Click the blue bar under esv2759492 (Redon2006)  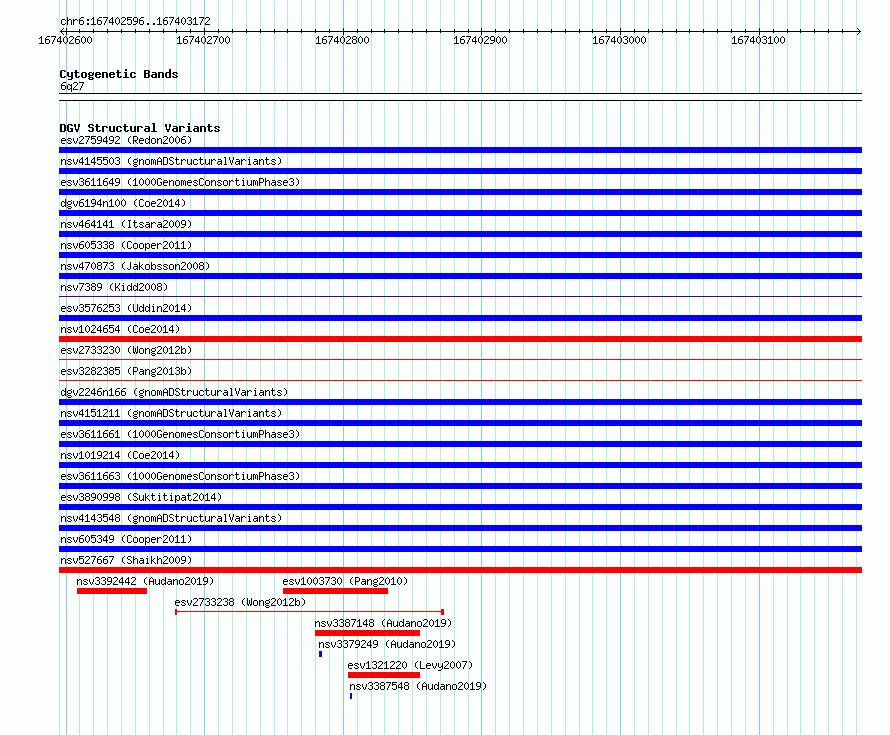pos(460,150)
